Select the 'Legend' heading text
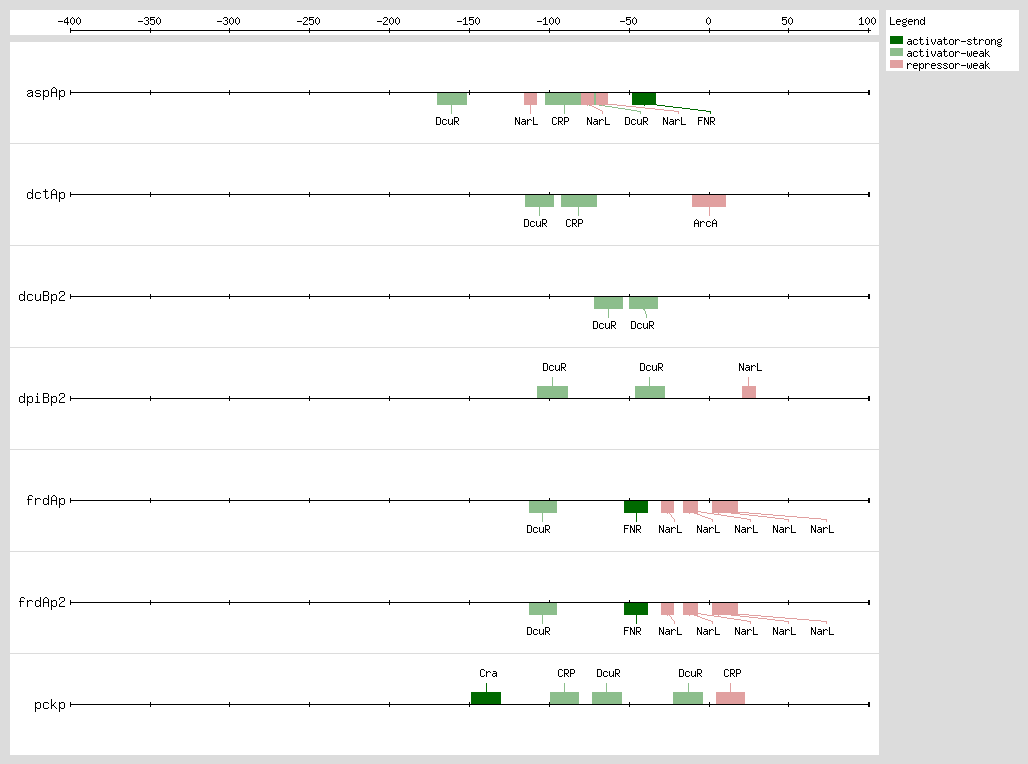 (907, 21)
